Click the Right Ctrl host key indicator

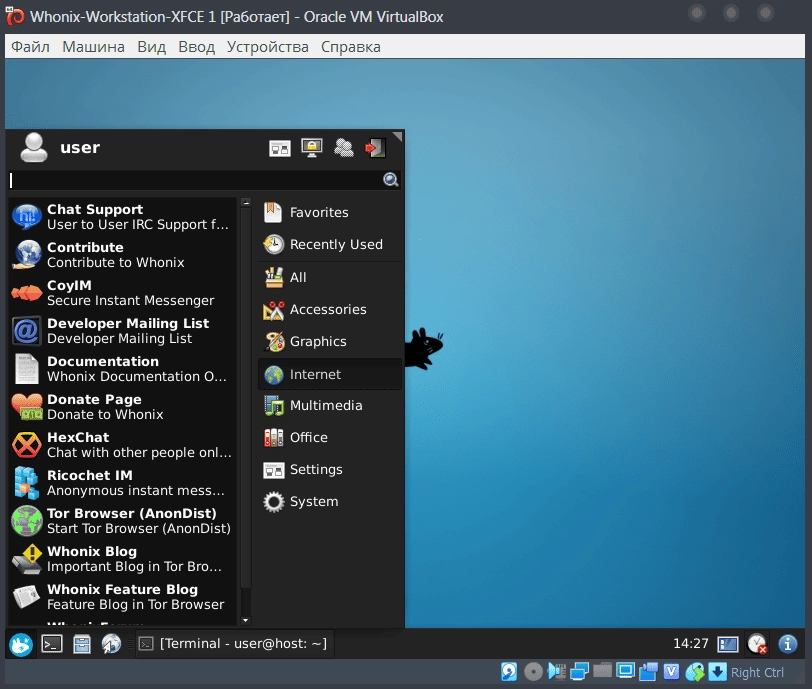(x=757, y=673)
